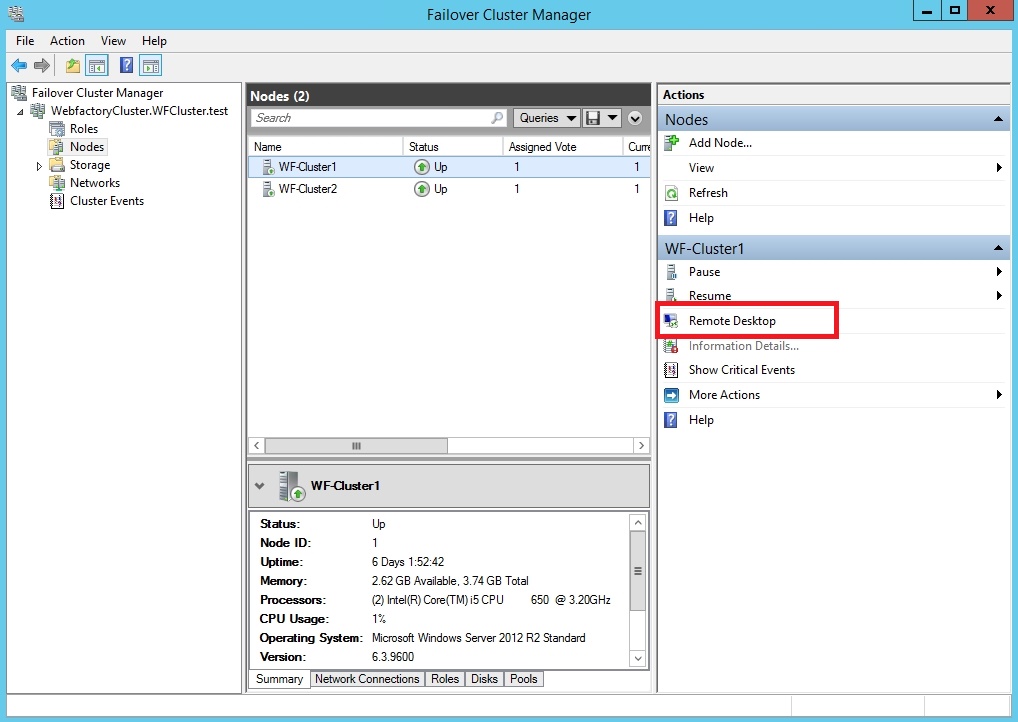1018x722 pixels.
Task: Open the View menu in the menu bar
Action: 113,41
